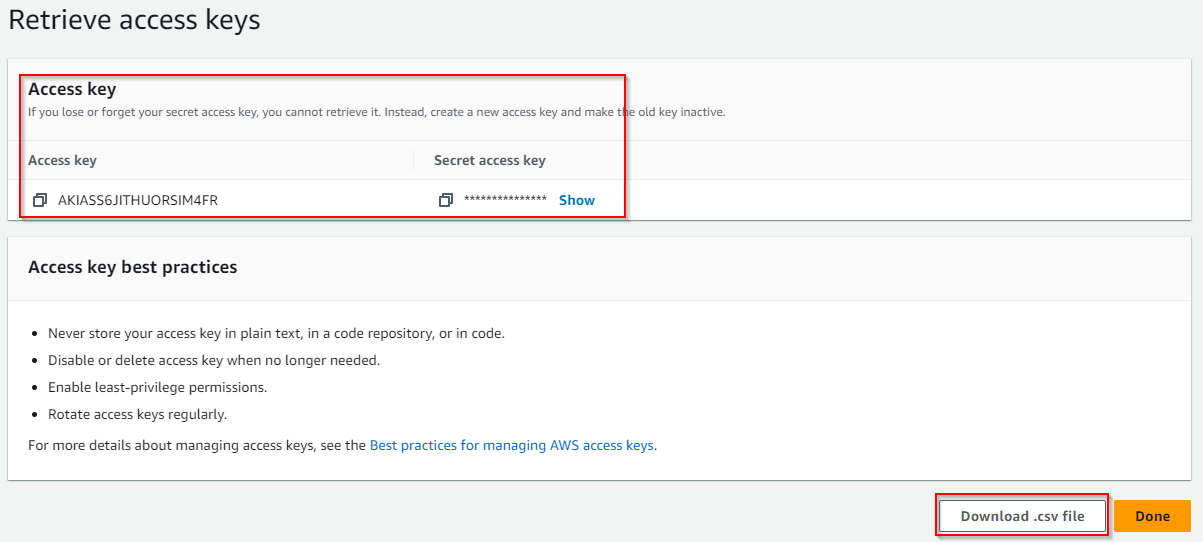The height and width of the screenshot is (542, 1203).
Task: Click the Secret access key column header
Action: click(489, 160)
